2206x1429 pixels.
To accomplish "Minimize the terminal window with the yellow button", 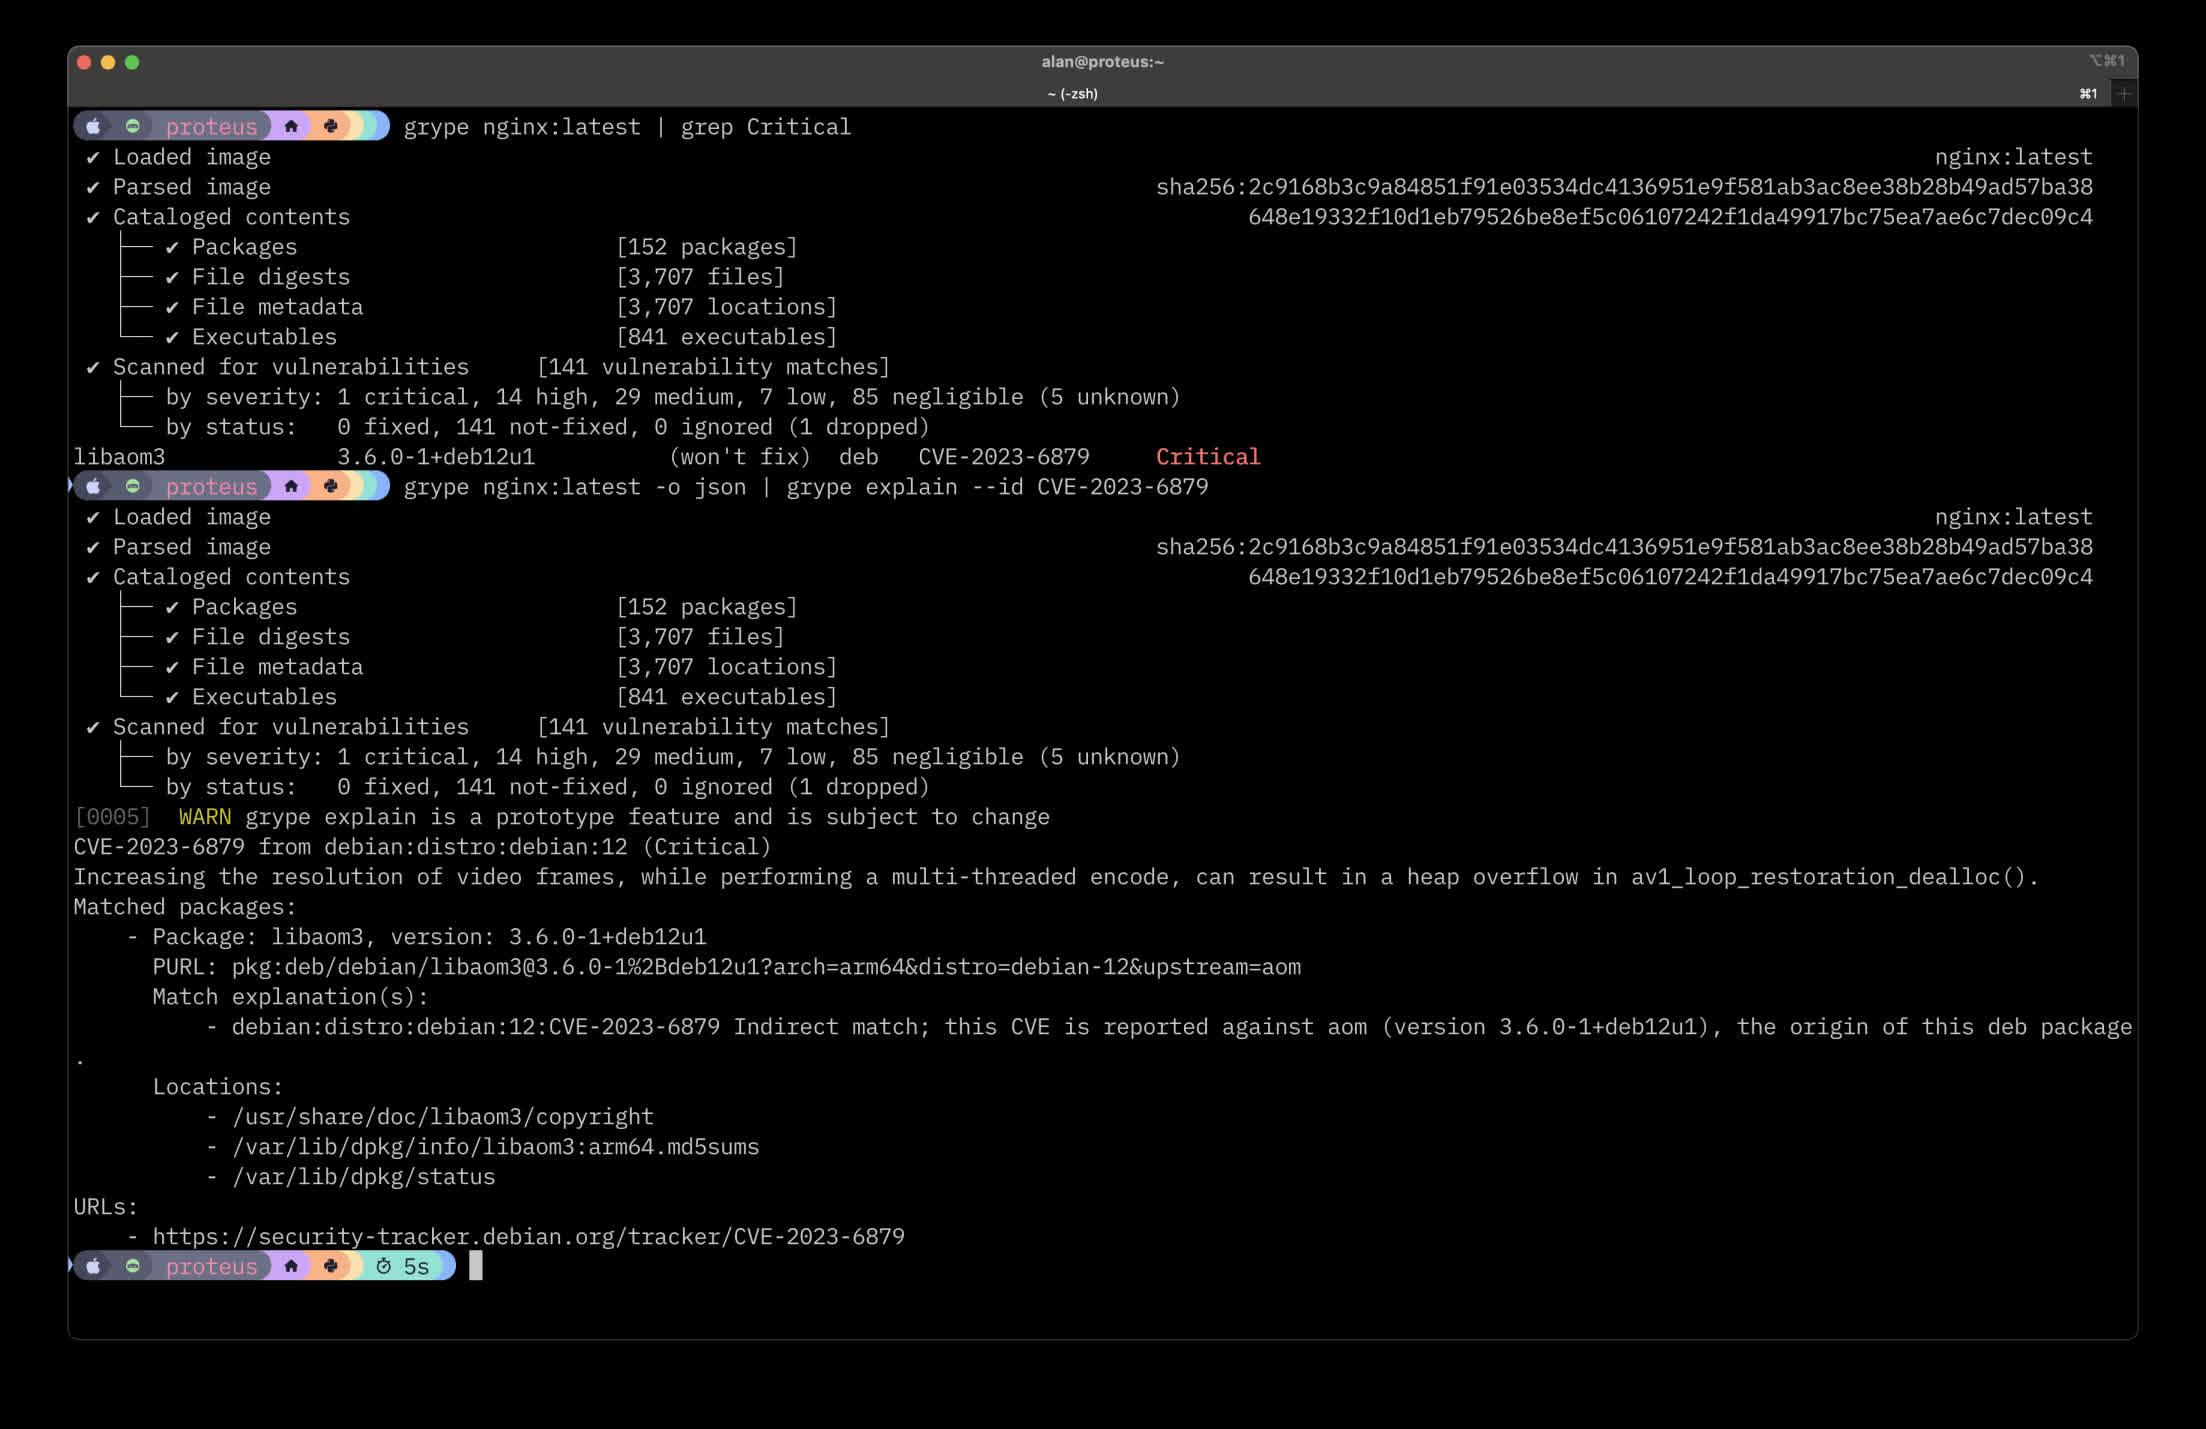I will coord(108,62).
